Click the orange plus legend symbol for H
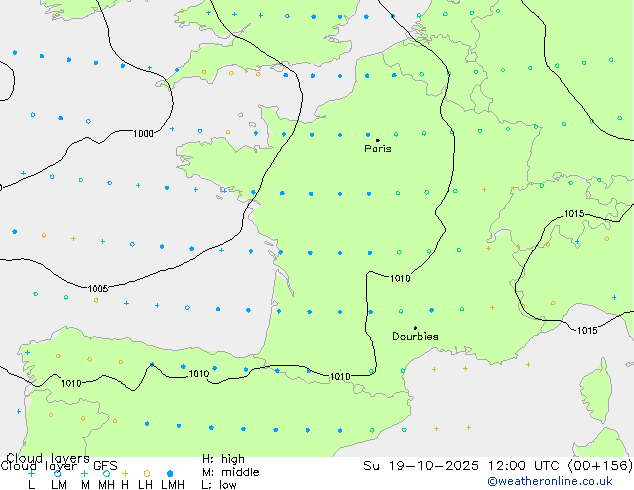This screenshot has height=490, width=634. (125, 473)
